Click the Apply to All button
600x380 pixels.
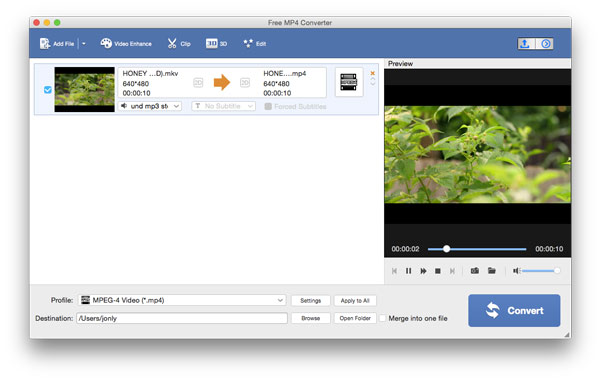pyautogui.click(x=355, y=301)
